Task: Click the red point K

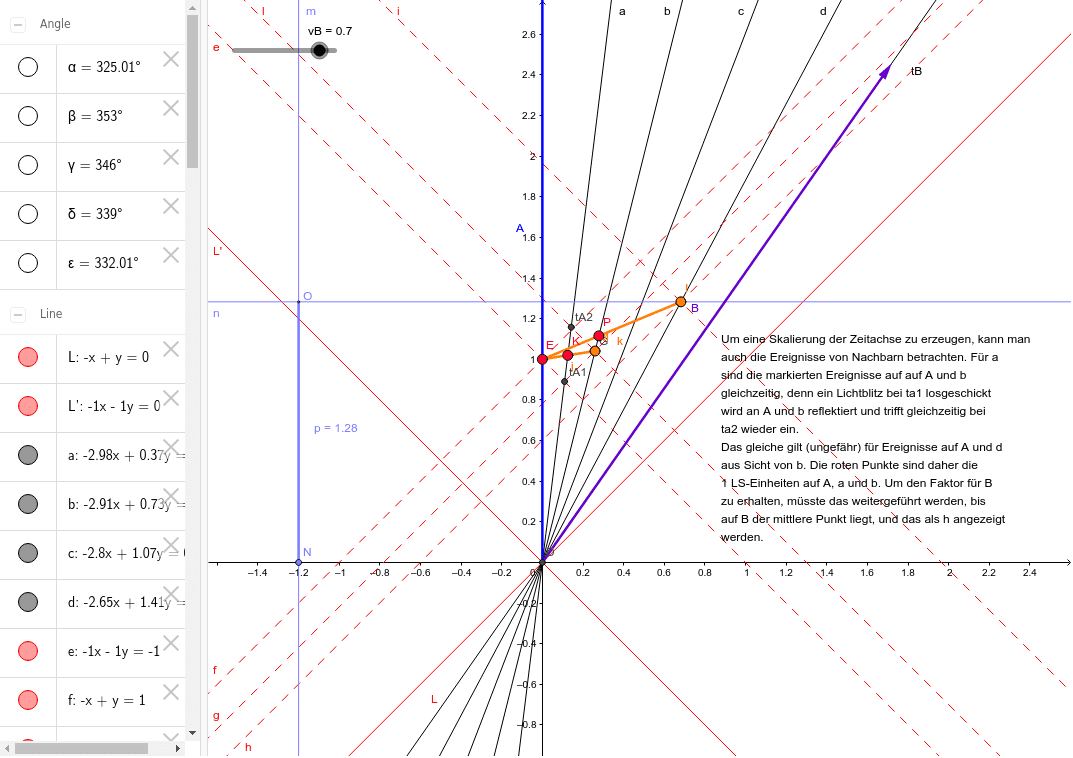Action: [x=567, y=355]
